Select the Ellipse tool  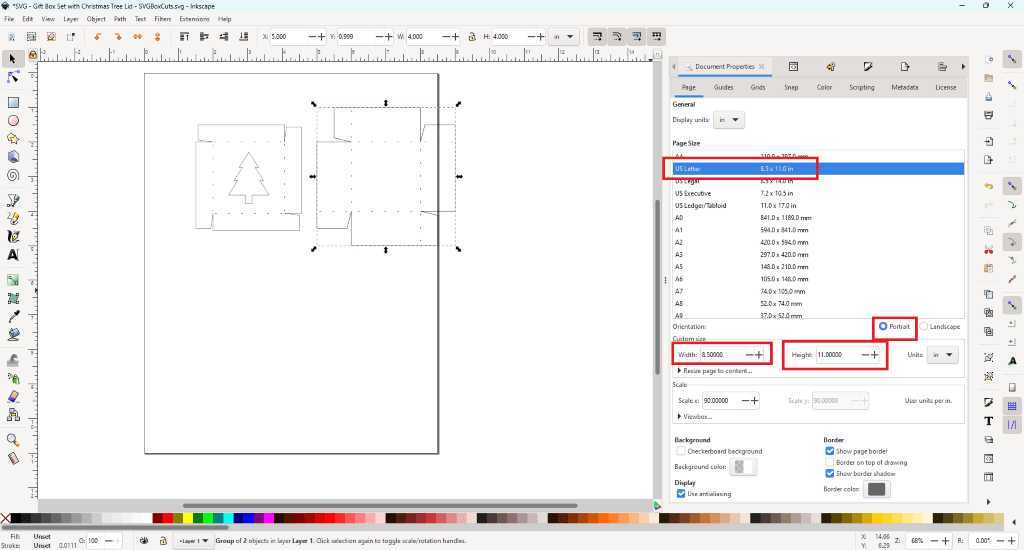click(x=14, y=120)
